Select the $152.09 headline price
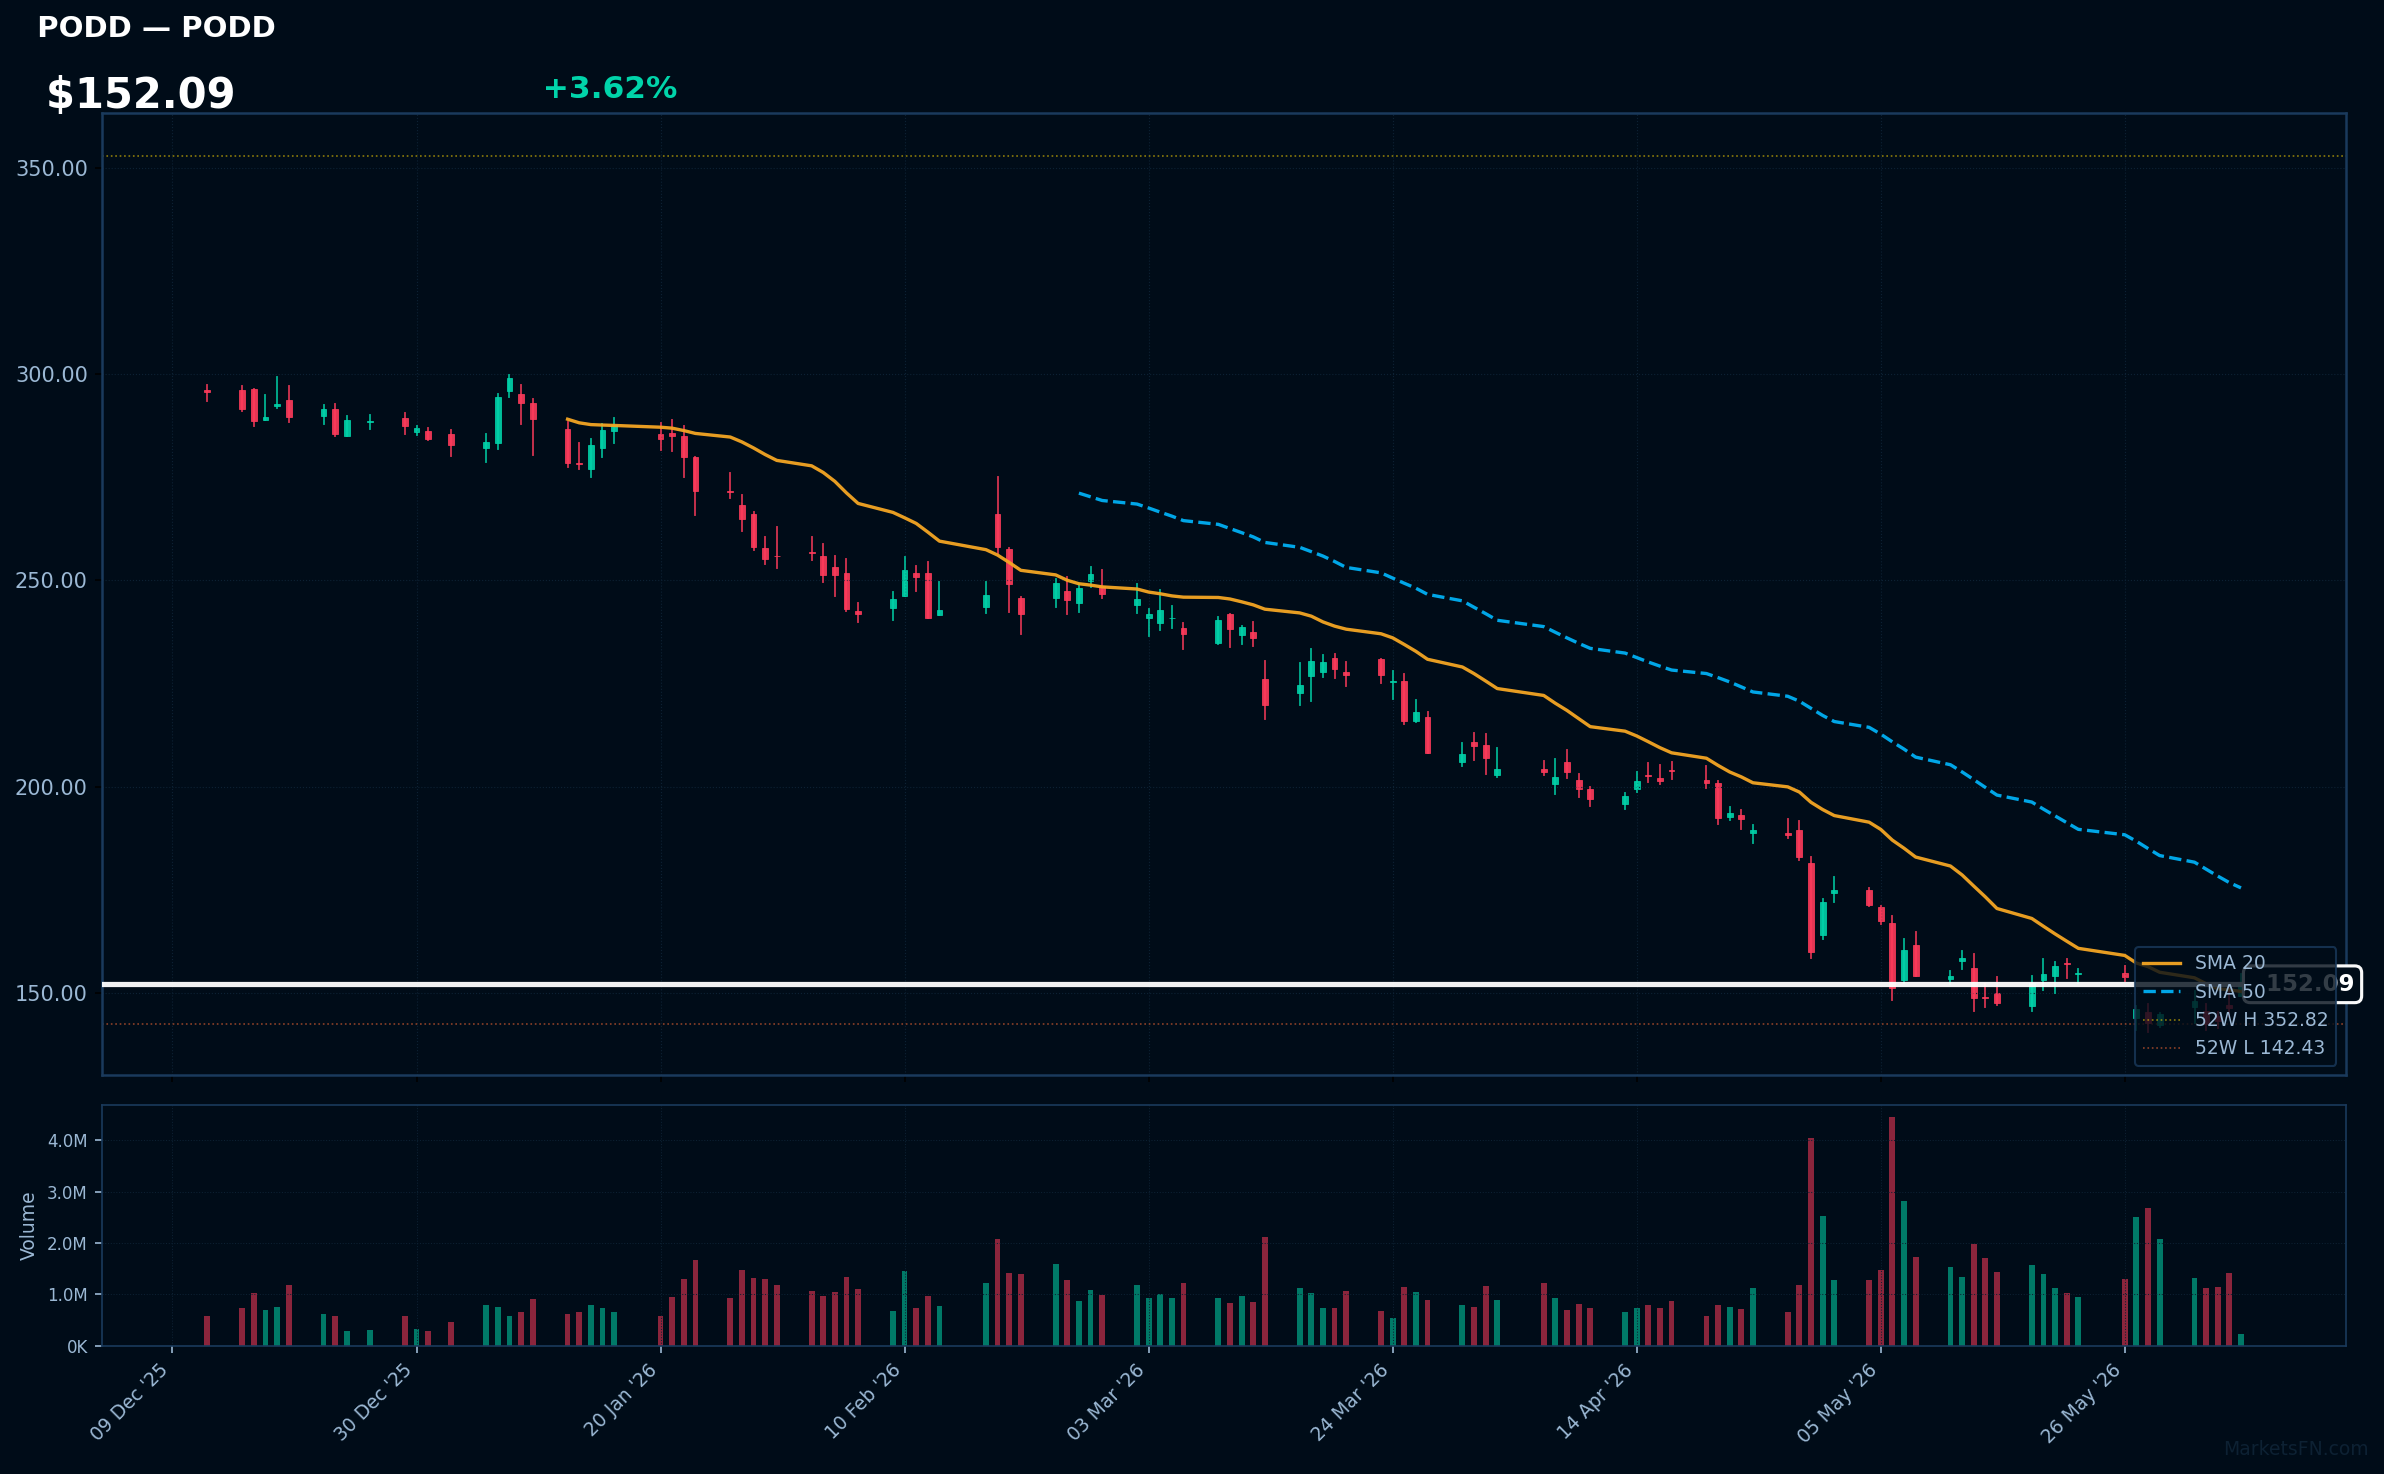2384x1474 pixels. [140, 94]
